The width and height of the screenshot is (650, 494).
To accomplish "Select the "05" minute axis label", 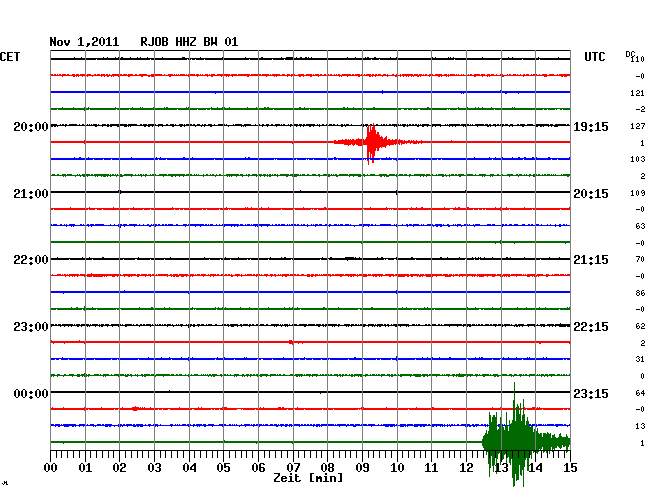I will click(x=223, y=467).
